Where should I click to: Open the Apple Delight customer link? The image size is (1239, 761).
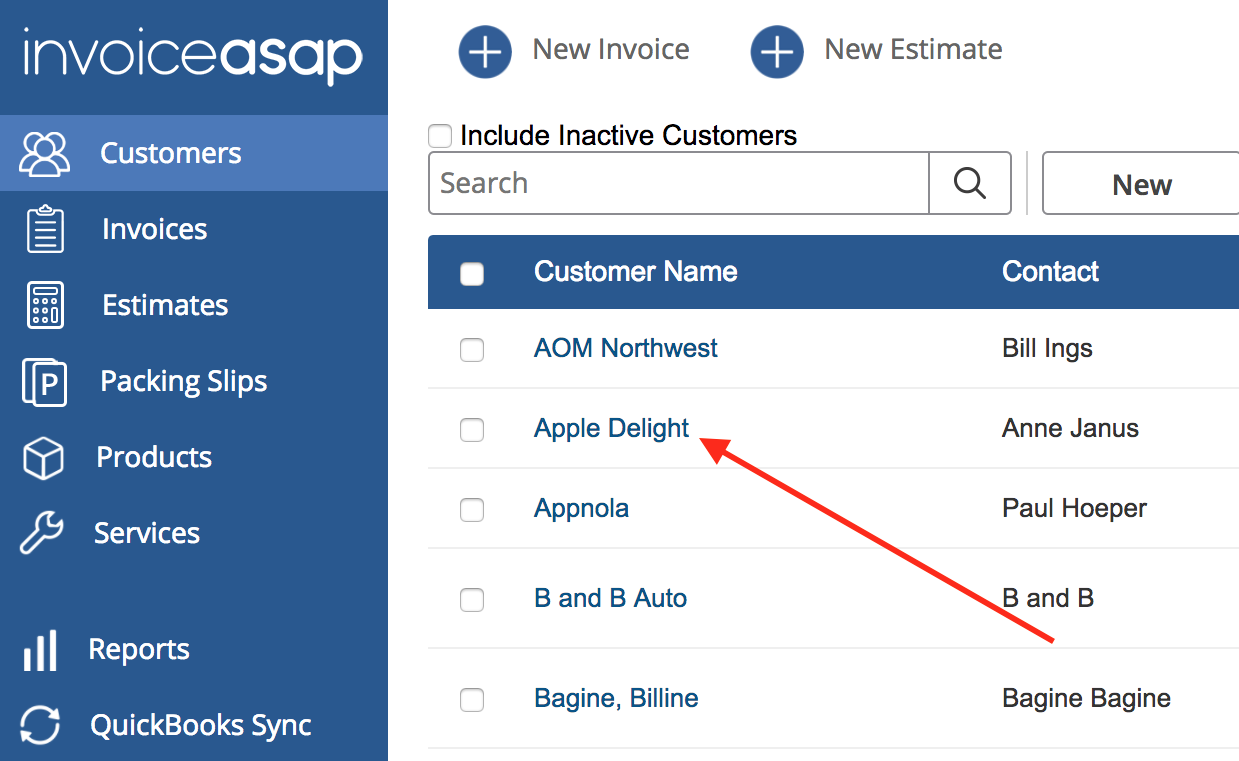click(611, 428)
